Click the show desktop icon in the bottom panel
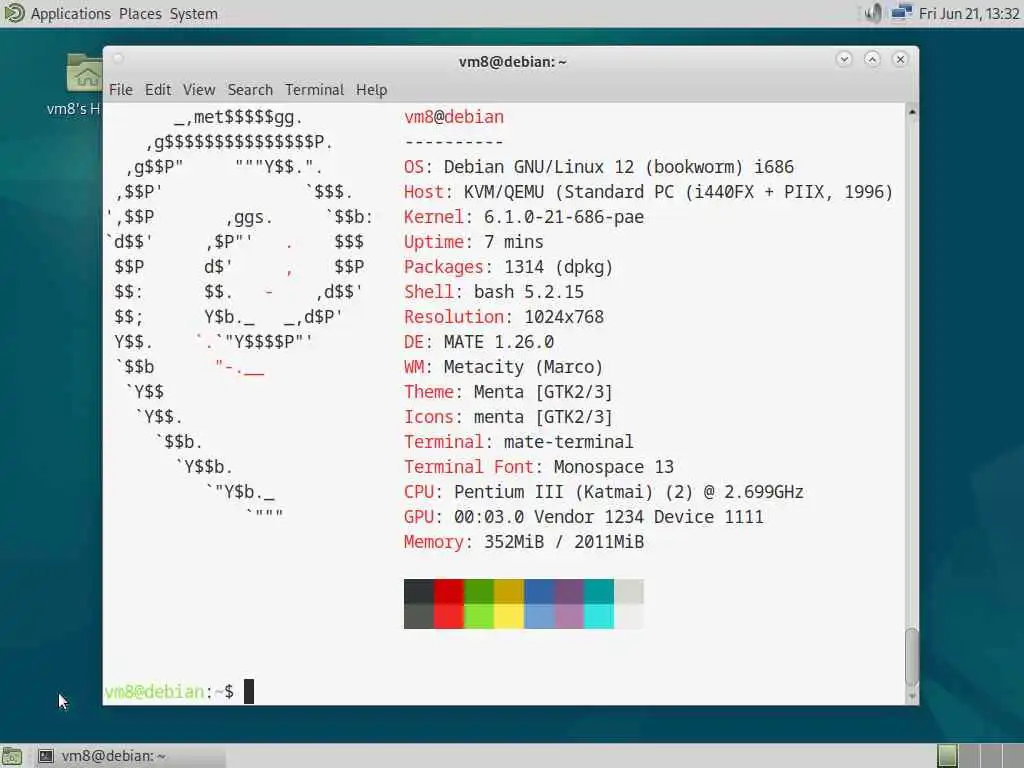The image size is (1024, 768). 12,756
